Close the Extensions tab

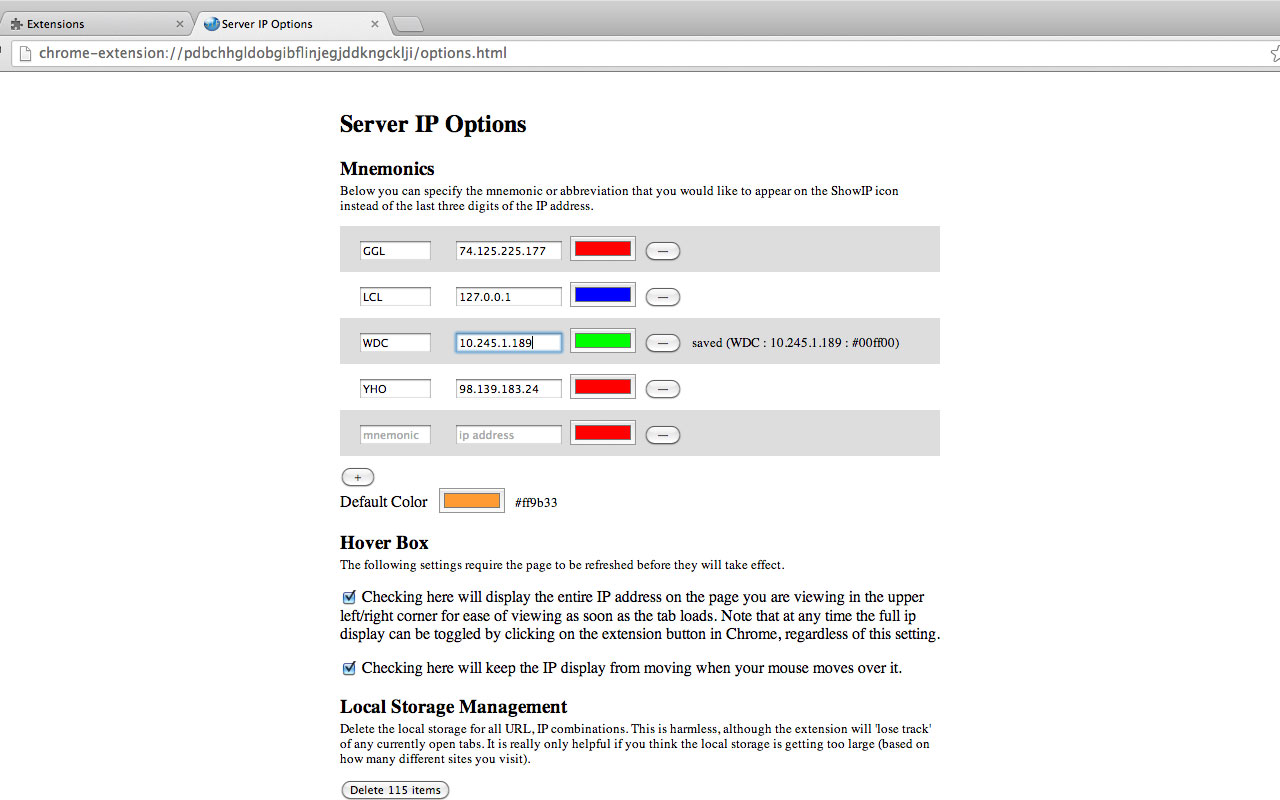[x=180, y=24]
